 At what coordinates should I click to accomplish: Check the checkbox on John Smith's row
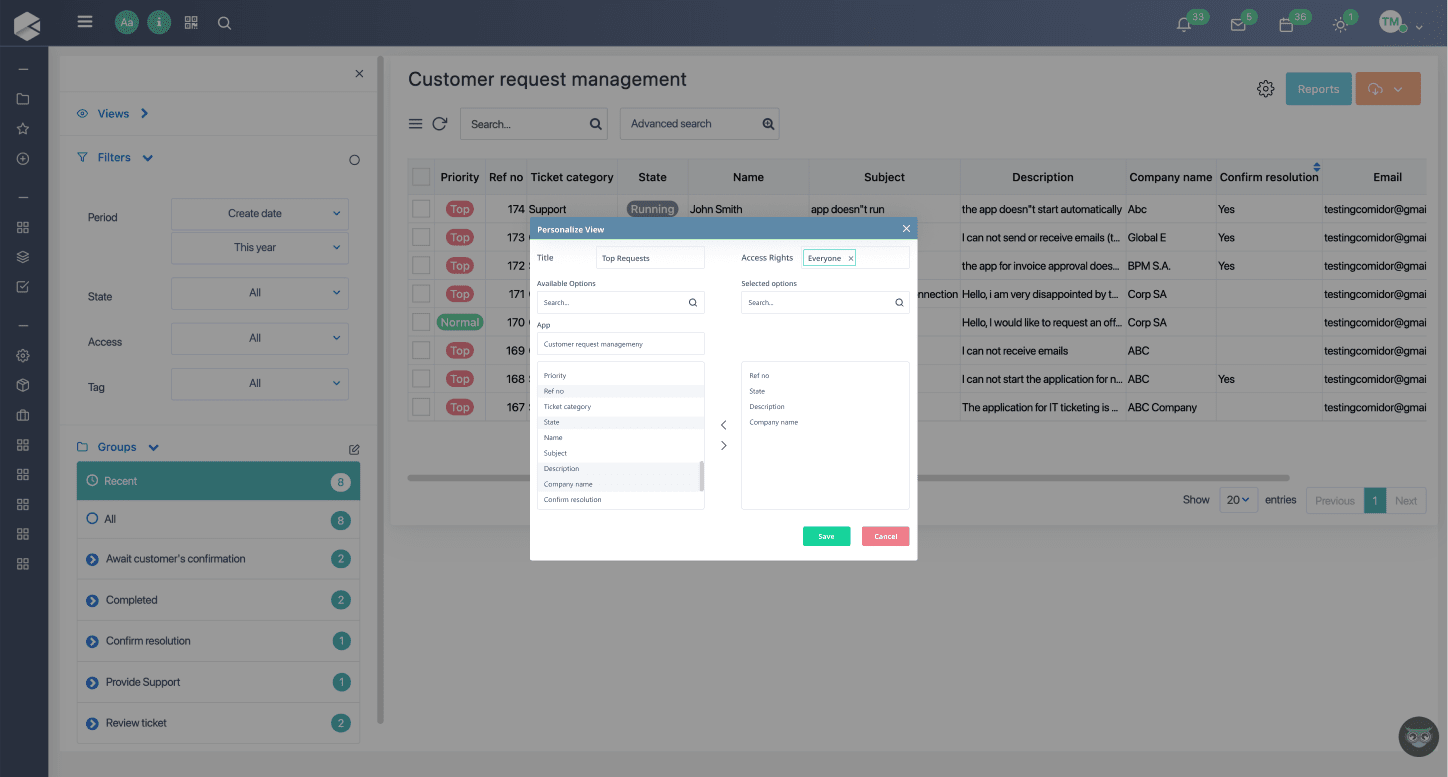tap(421, 209)
